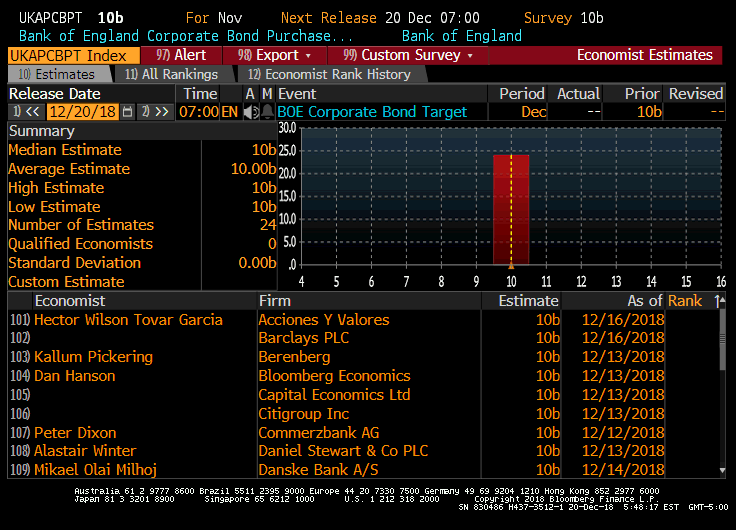Go to previous release with << arrows
Screen dimensions: 736x530
27,112
